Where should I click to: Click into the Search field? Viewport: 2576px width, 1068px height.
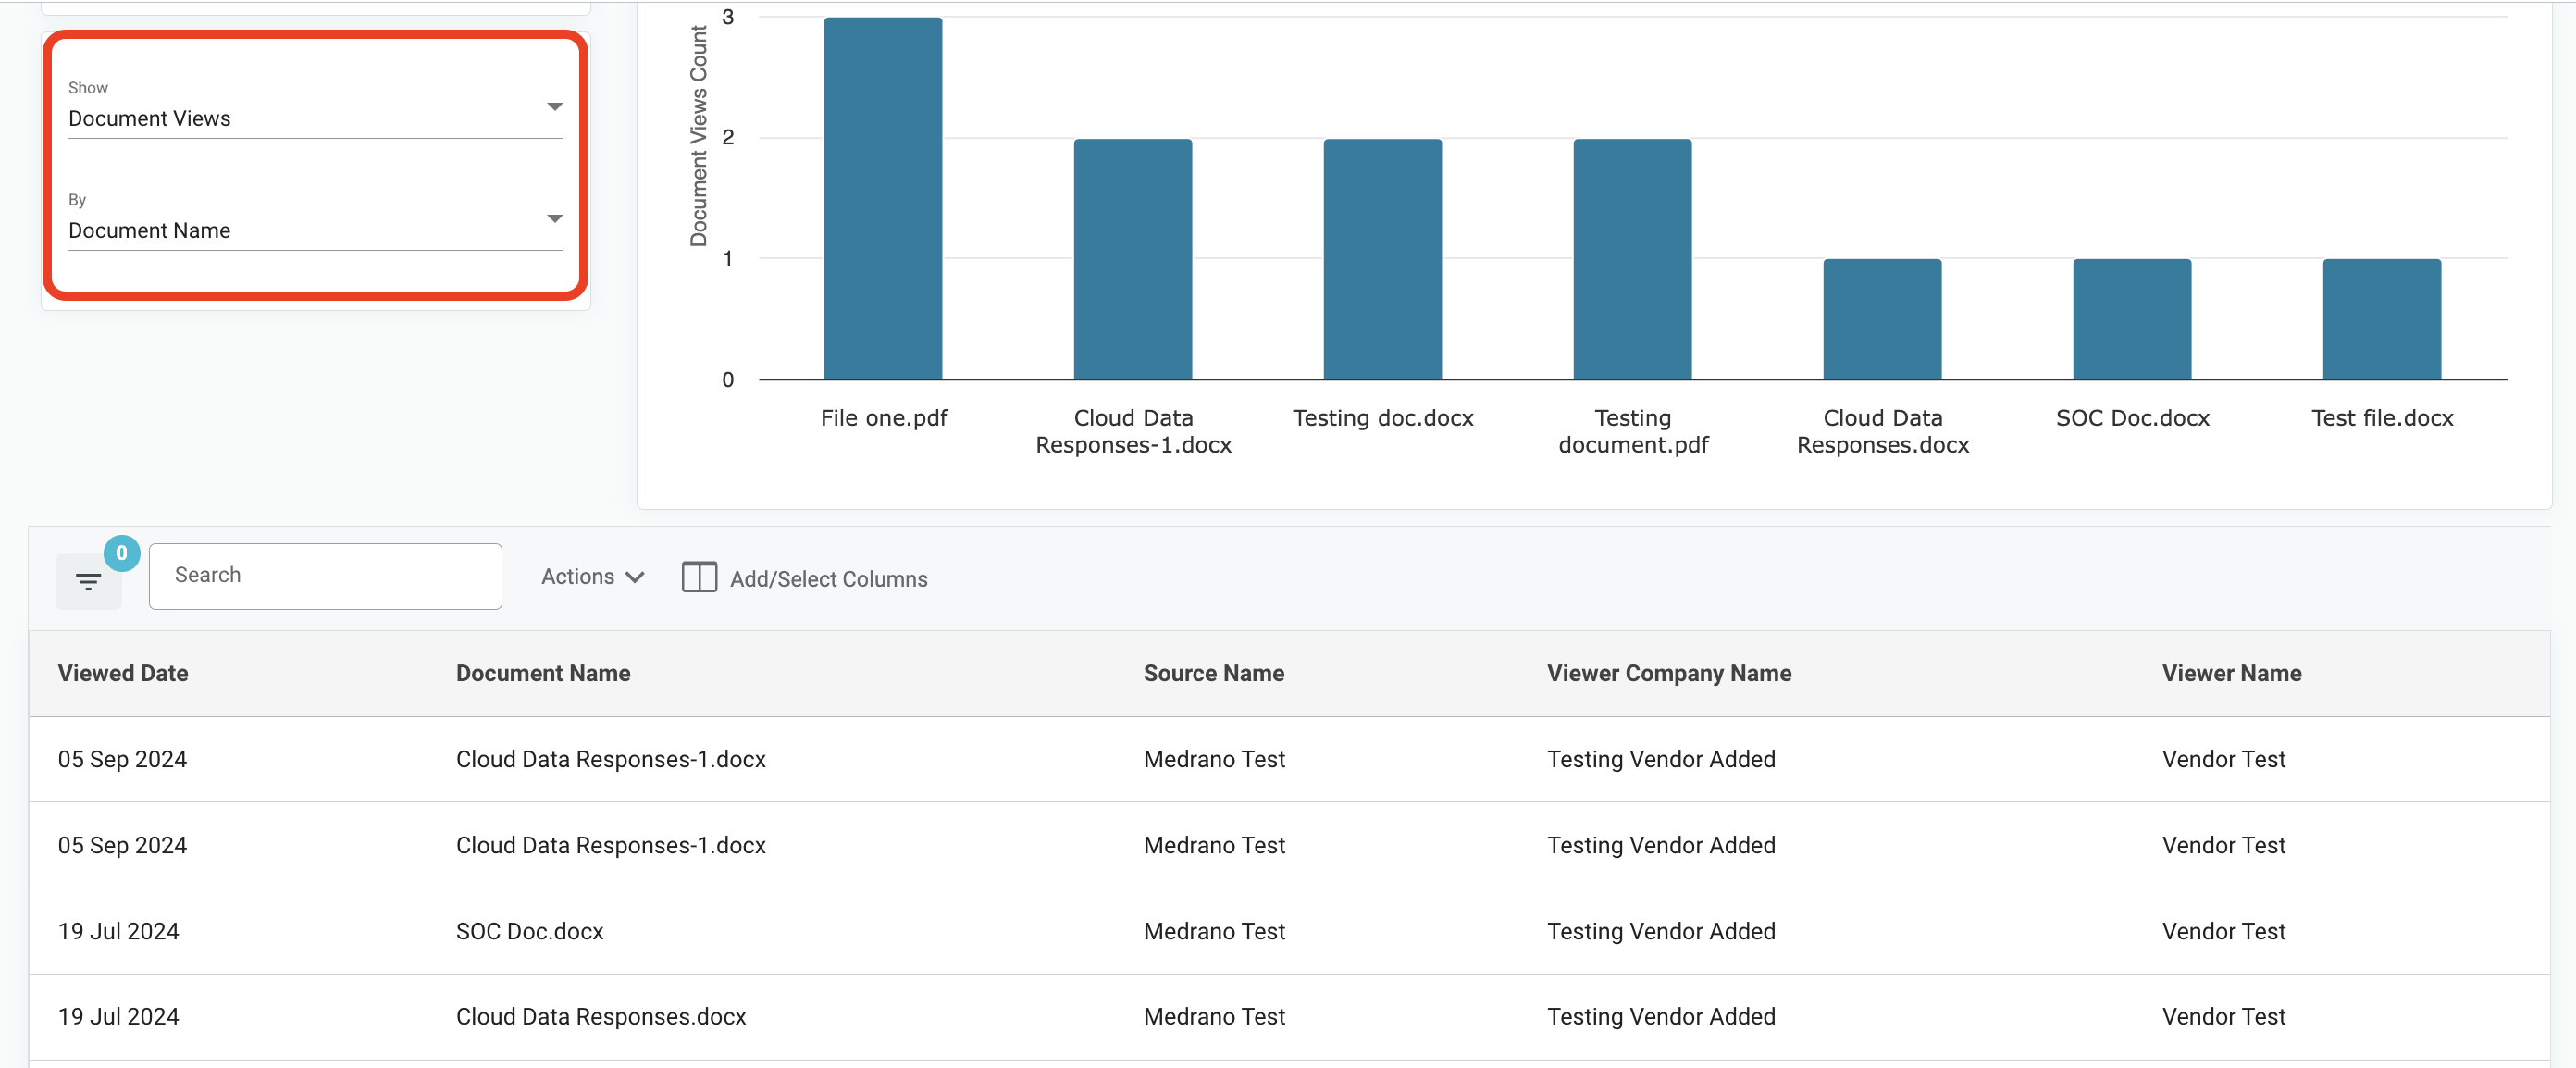pyautogui.click(x=325, y=576)
